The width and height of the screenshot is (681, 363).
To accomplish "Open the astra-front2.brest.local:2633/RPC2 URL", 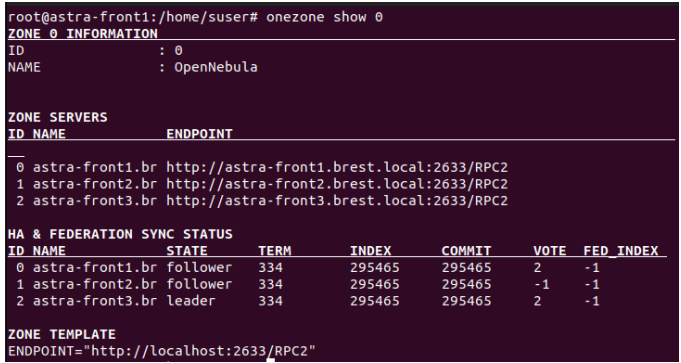I will coord(337,184).
